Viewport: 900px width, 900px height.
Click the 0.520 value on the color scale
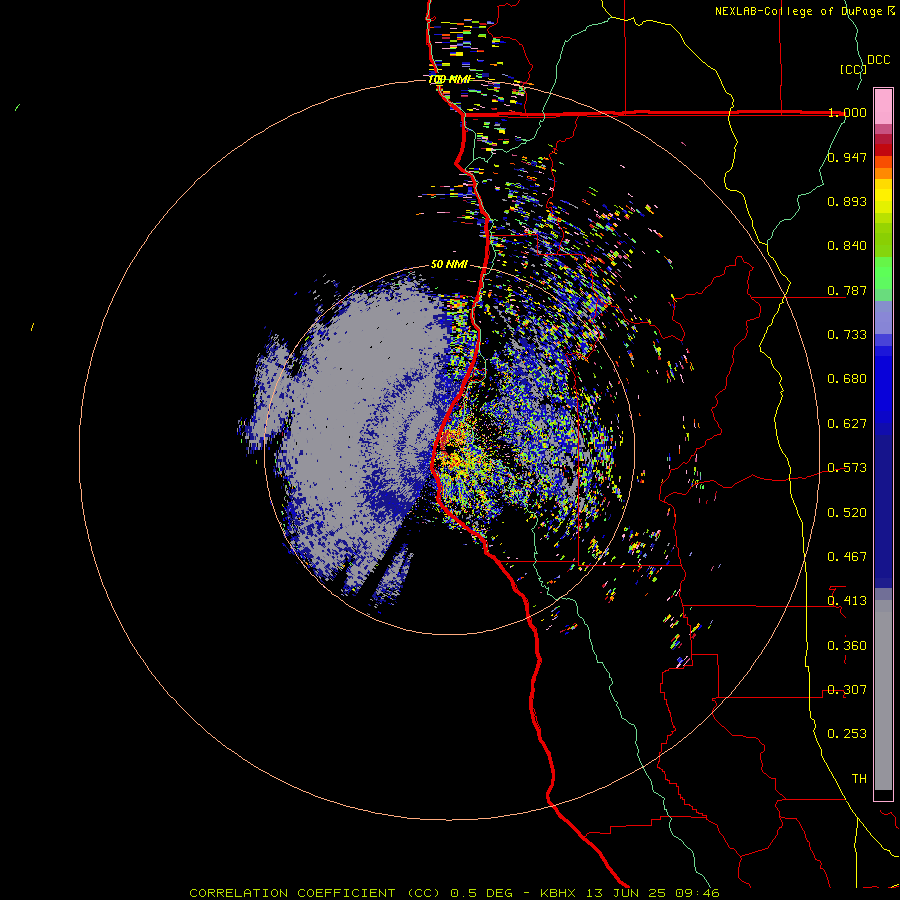coord(847,513)
